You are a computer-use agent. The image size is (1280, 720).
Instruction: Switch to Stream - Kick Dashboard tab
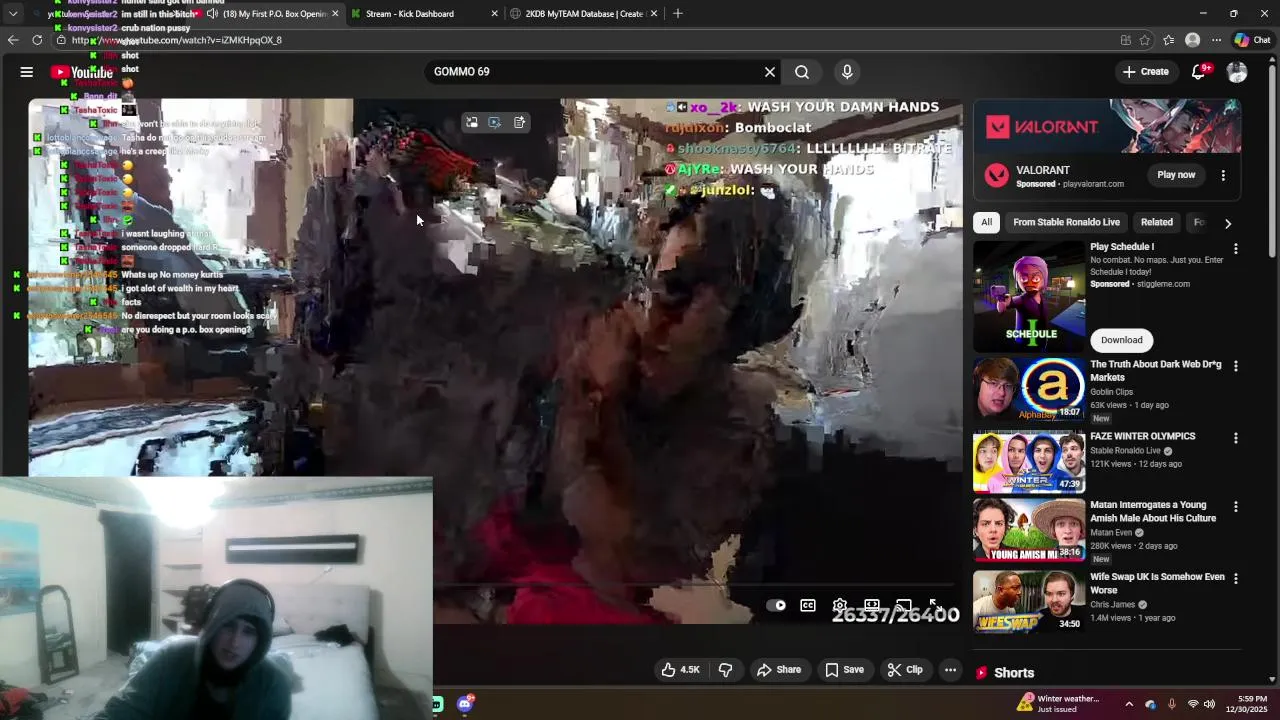click(410, 14)
